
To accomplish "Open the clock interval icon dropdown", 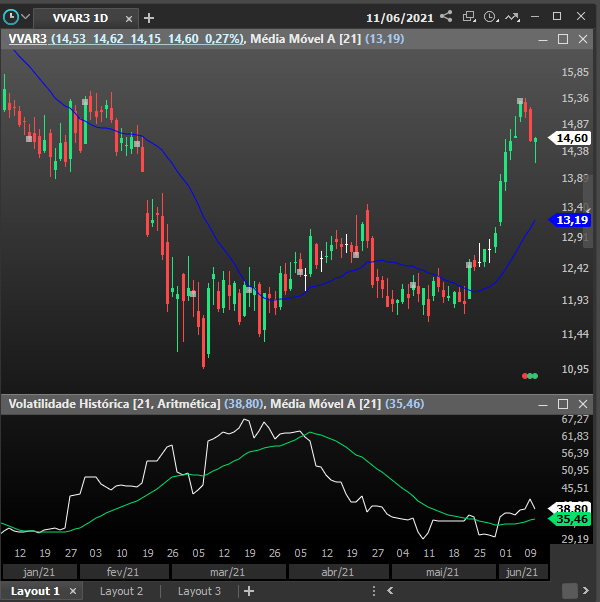I will [x=491, y=17].
